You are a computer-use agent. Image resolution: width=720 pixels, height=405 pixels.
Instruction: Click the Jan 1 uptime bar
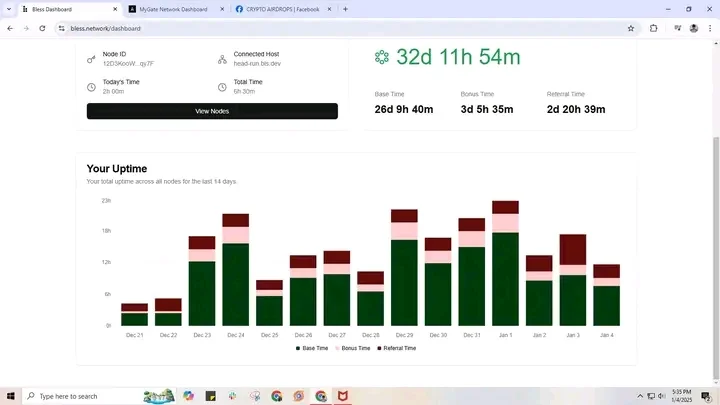click(x=506, y=263)
